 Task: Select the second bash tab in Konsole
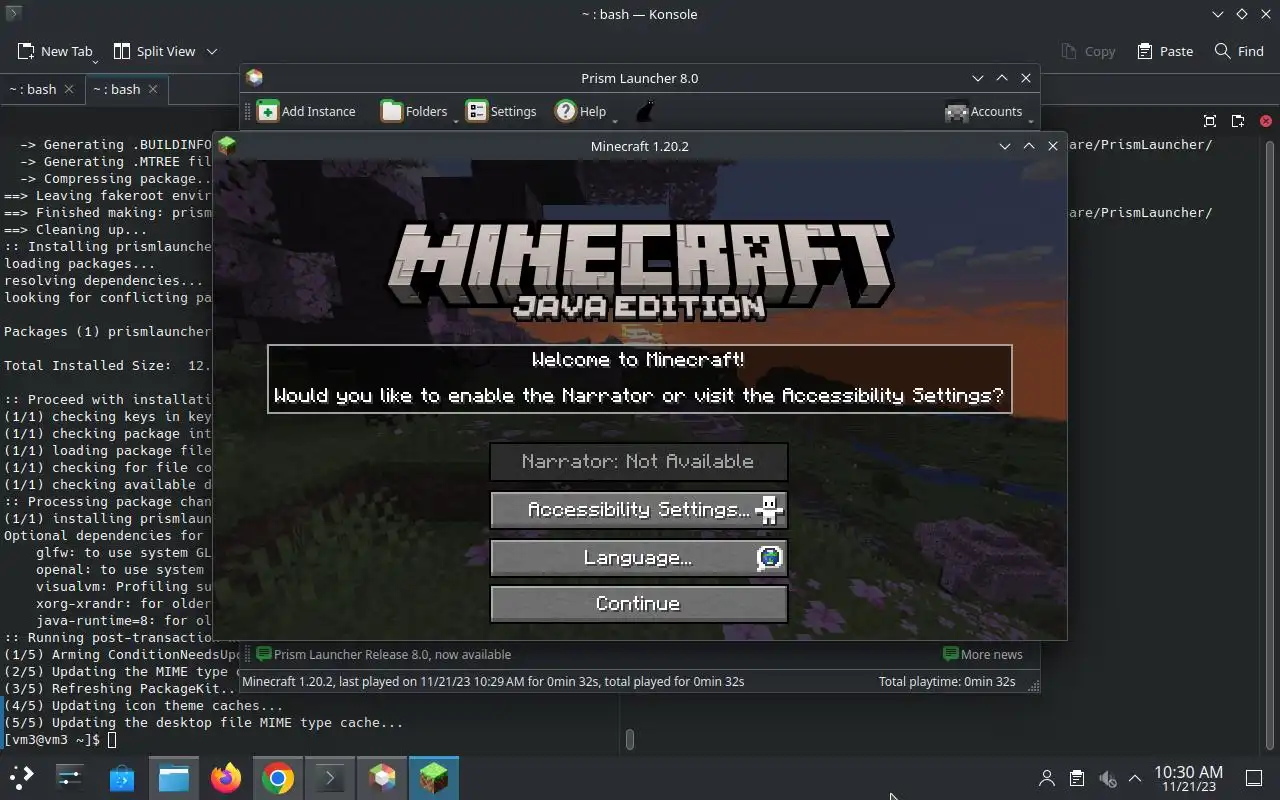117,89
